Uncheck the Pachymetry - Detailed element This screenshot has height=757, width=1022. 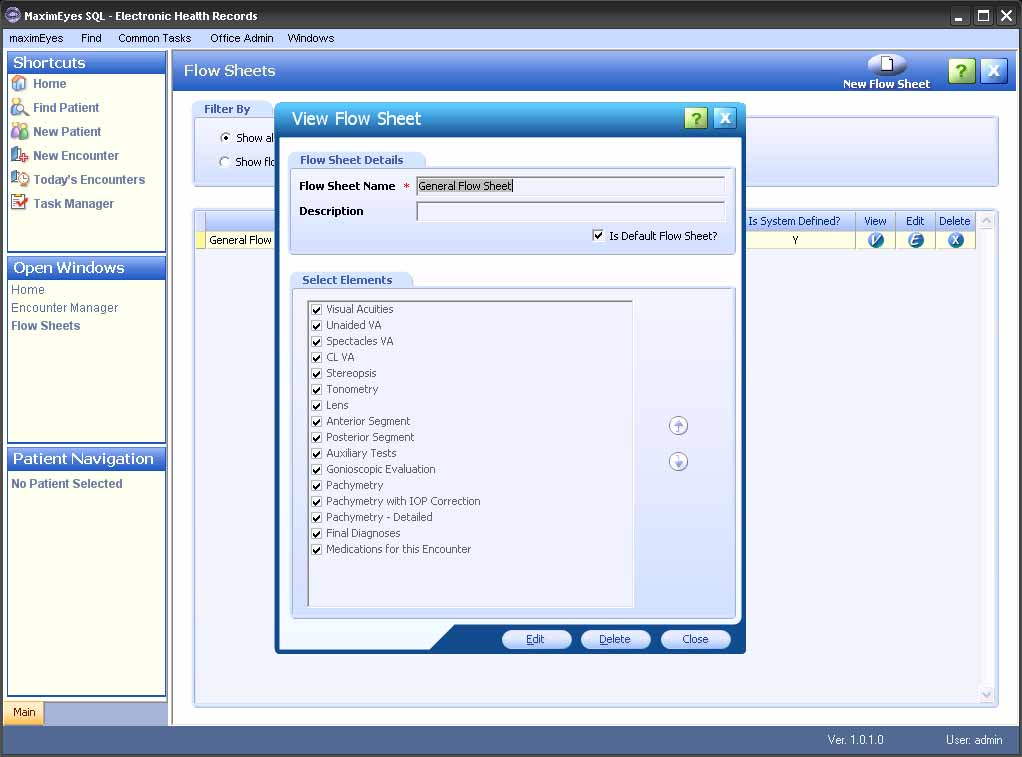tap(317, 518)
